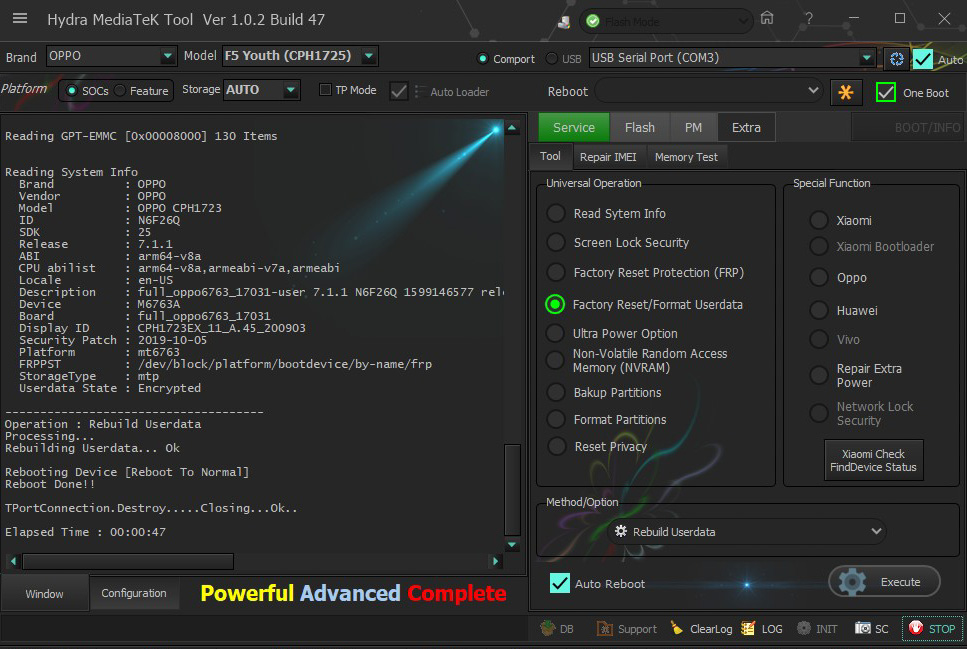Click the Execute button

pos(884,581)
